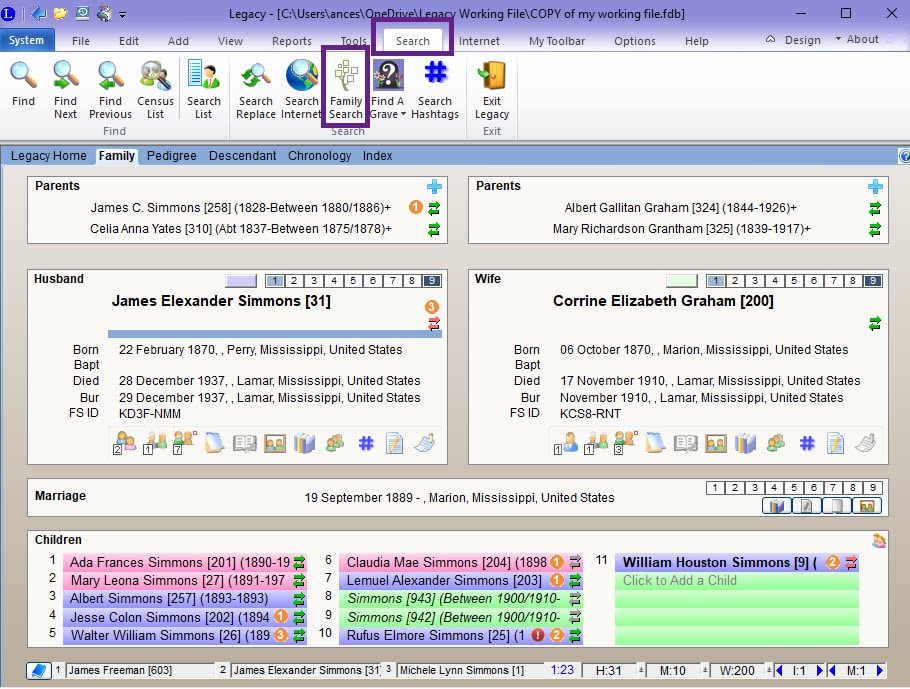Screen dimensions: 910x689
Task: Toggle wife's tag number 1
Action: [716, 281]
